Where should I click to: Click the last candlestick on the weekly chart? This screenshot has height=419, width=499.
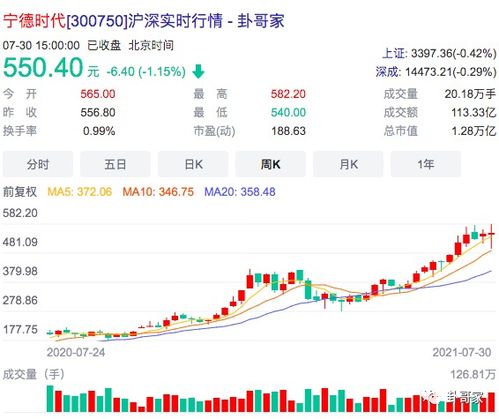[x=491, y=236]
